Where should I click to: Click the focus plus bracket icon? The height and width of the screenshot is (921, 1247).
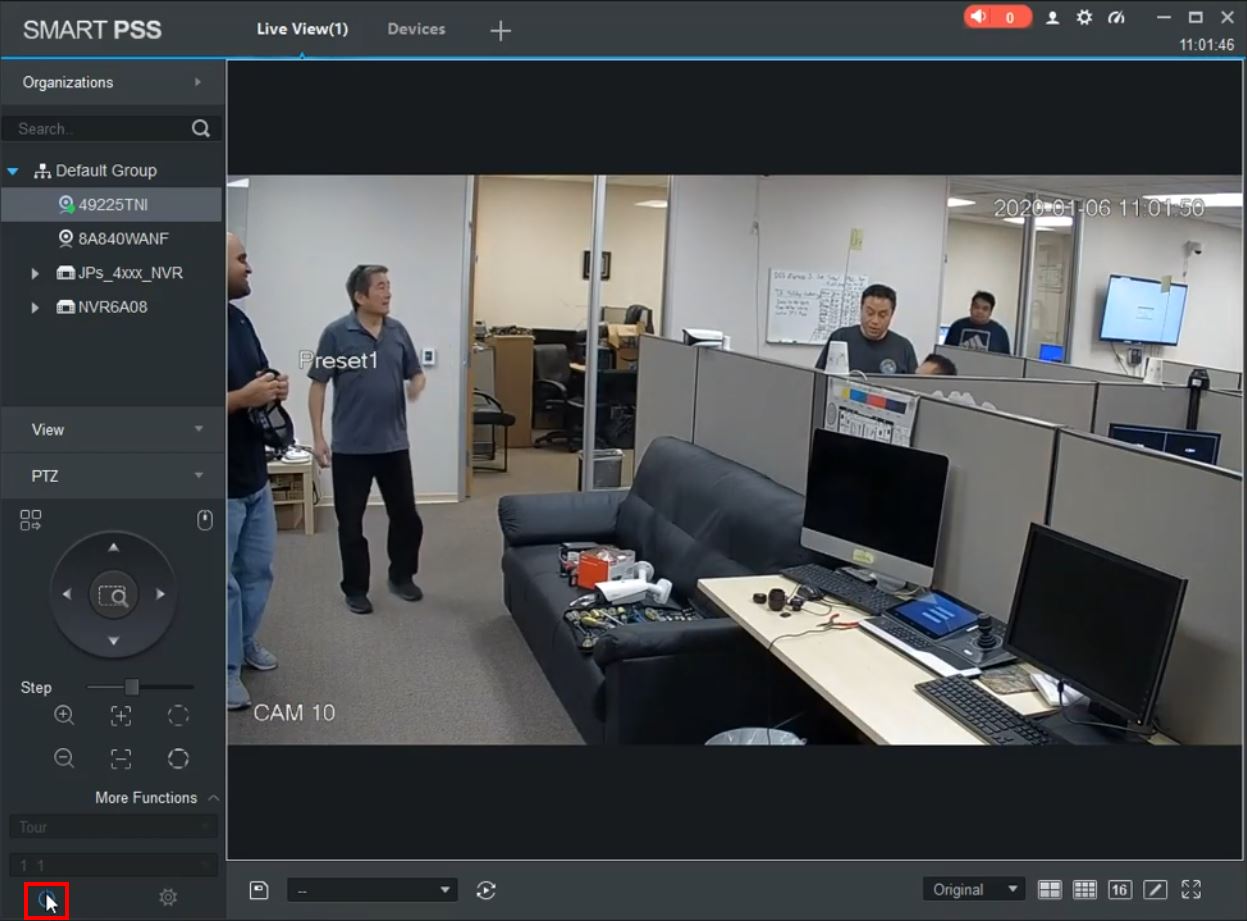[120, 715]
